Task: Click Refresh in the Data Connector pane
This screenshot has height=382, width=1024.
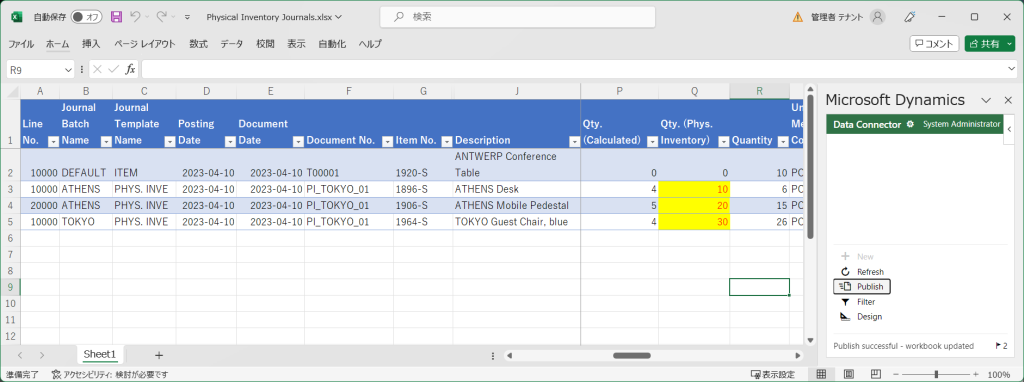Action: point(862,272)
